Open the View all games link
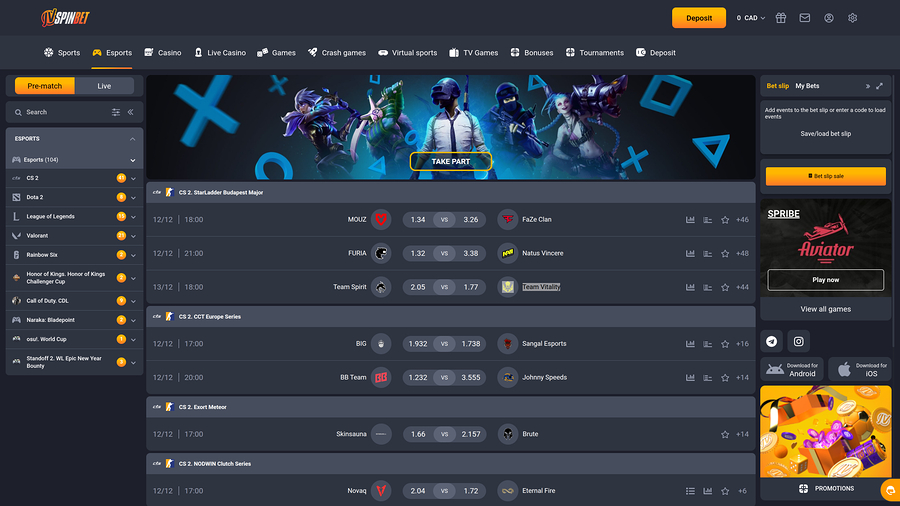The image size is (900, 506). click(x=826, y=309)
